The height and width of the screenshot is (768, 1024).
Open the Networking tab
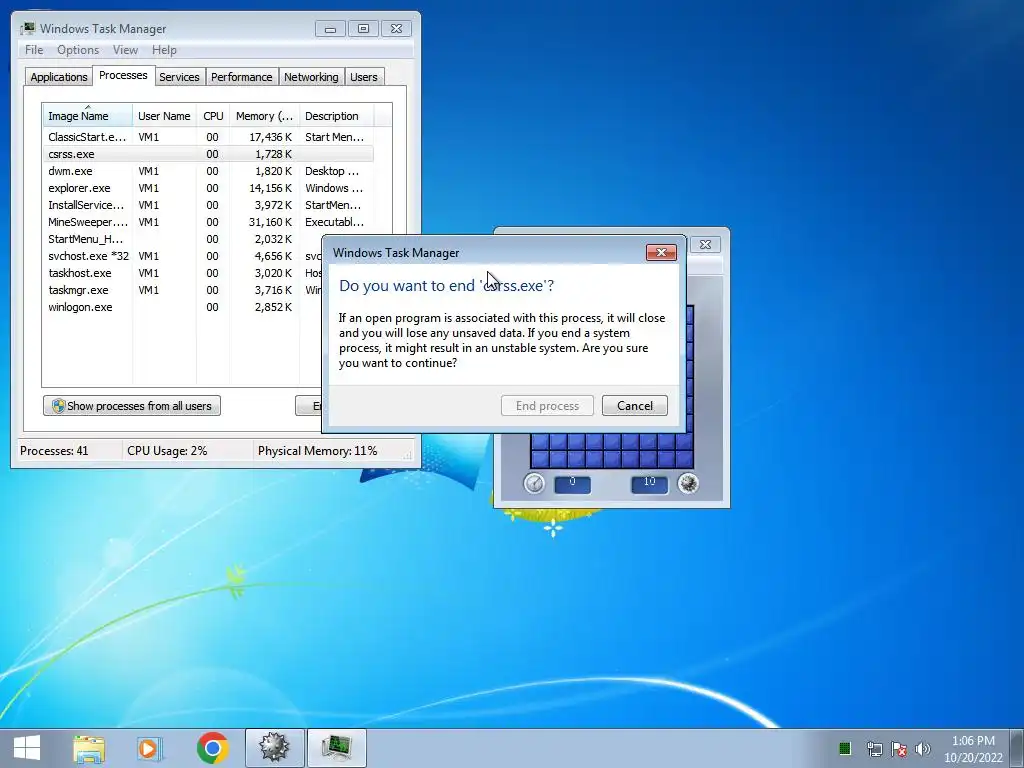click(311, 77)
